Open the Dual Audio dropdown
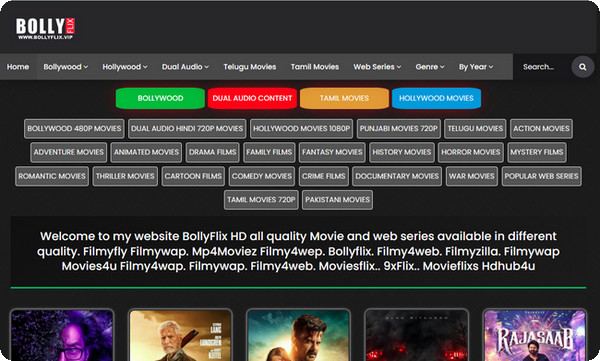Image resolution: width=600 pixels, height=361 pixels. point(185,67)
